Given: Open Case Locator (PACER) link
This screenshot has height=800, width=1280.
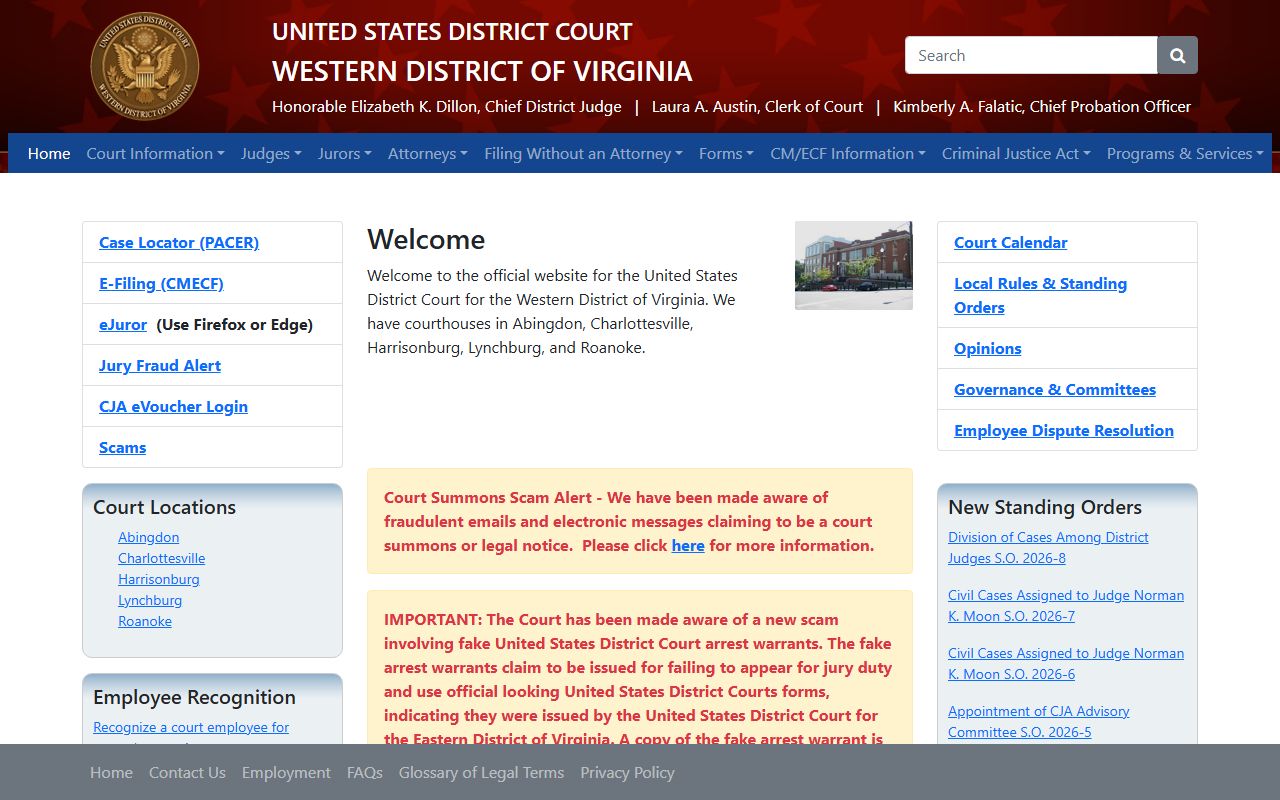Looking at the screenshot, I should [x=179, y=242].
